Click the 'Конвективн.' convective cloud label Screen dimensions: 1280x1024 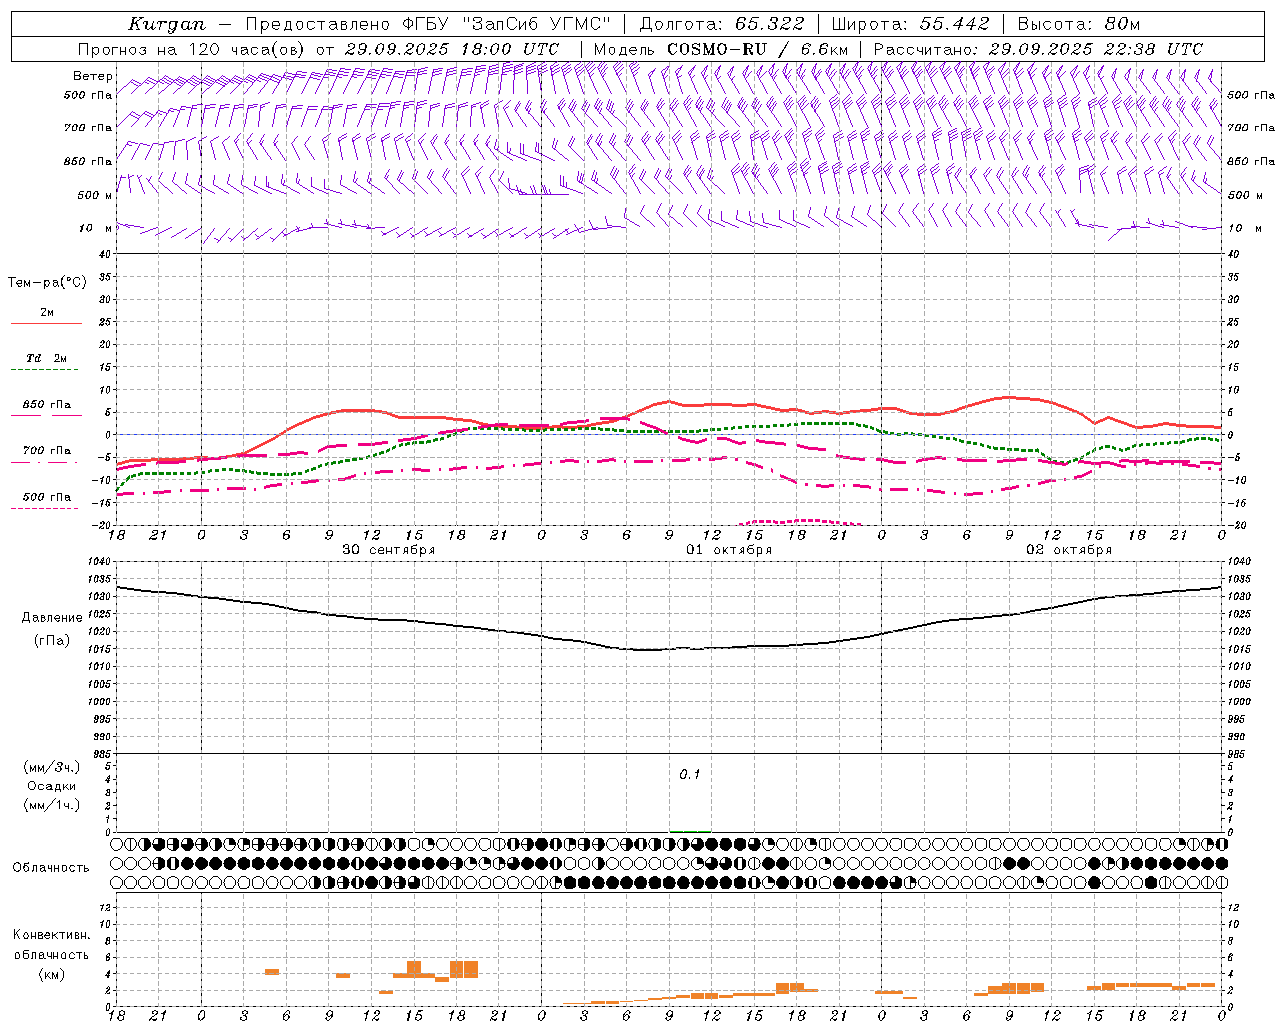click(x=51, y=935)
